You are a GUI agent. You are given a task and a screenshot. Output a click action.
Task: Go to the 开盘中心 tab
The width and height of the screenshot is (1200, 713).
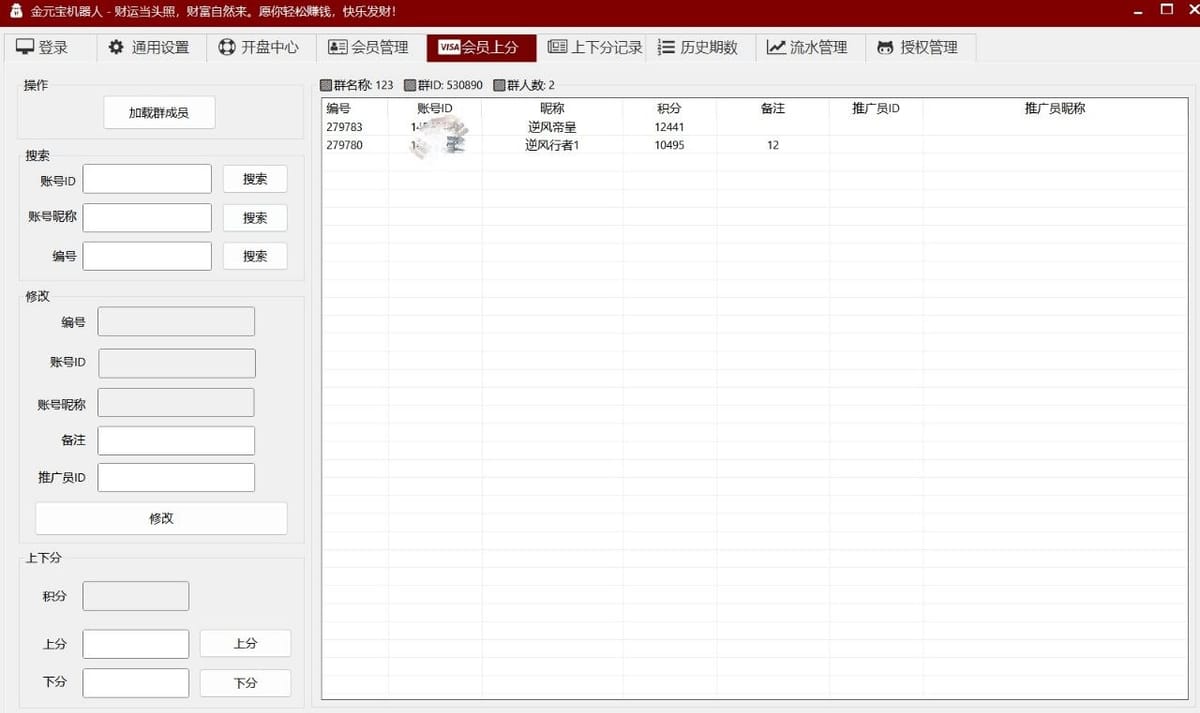259,47
